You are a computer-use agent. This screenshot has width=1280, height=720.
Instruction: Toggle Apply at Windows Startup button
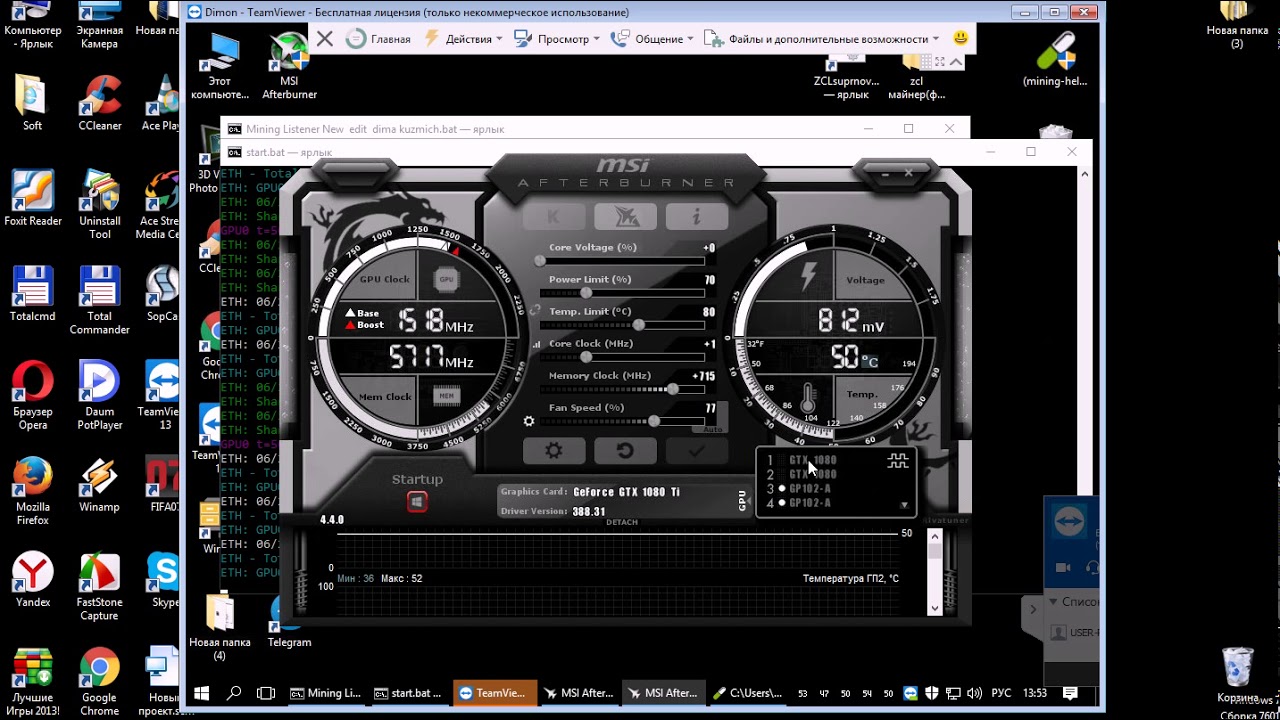[x=417, y=502]
